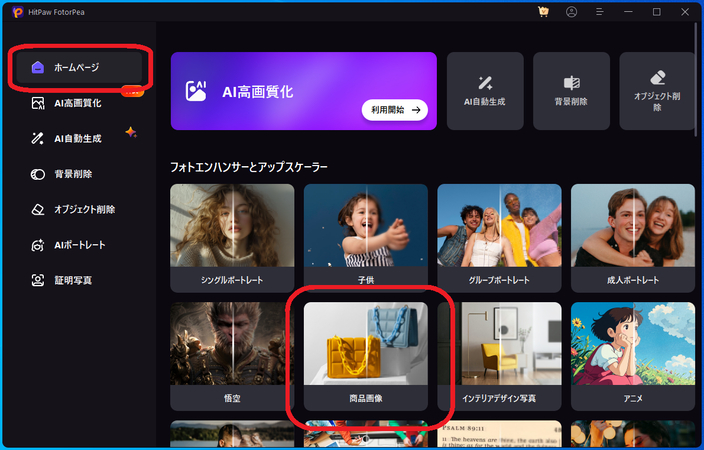Click the wand icon on AI自動生成 card
Viewport: 704px width, 450px height.
coord(485,83)
